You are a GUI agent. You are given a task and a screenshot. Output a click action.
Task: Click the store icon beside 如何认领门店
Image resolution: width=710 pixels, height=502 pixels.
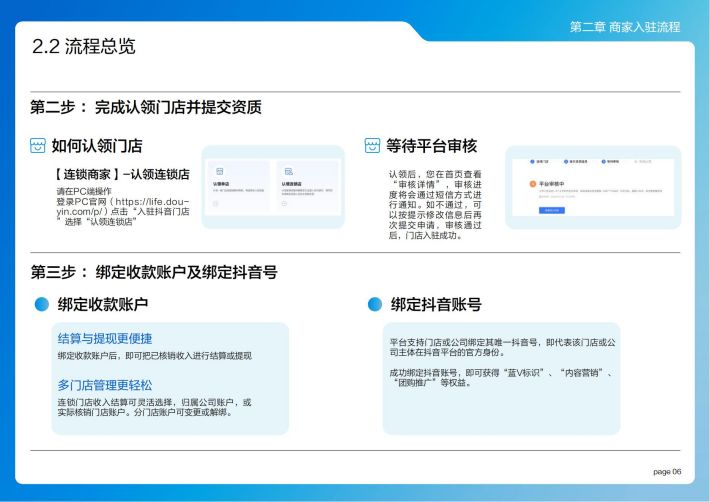pyautogui.click(x=38, y=146)
